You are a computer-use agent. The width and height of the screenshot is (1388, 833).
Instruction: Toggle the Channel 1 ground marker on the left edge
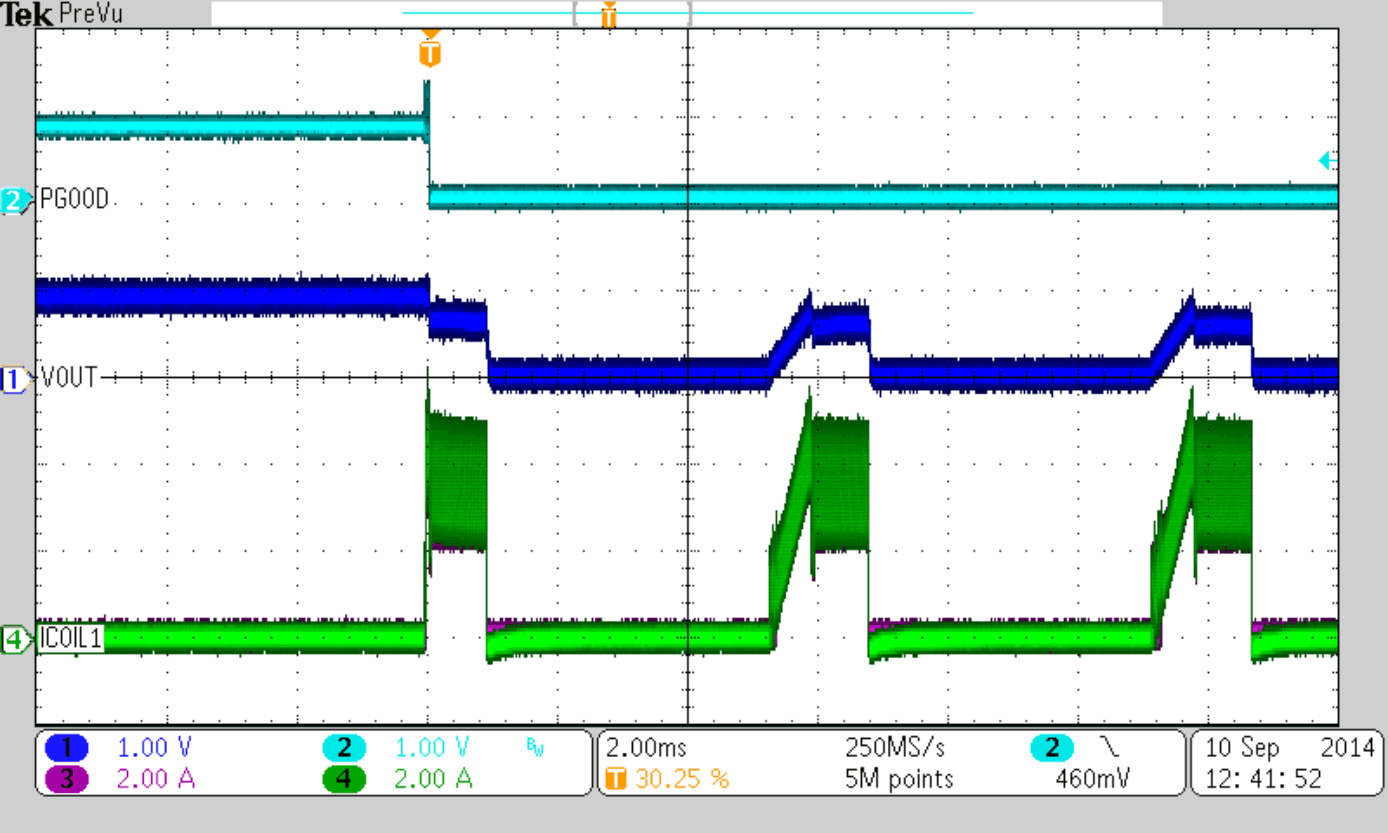tap(13, 377)
